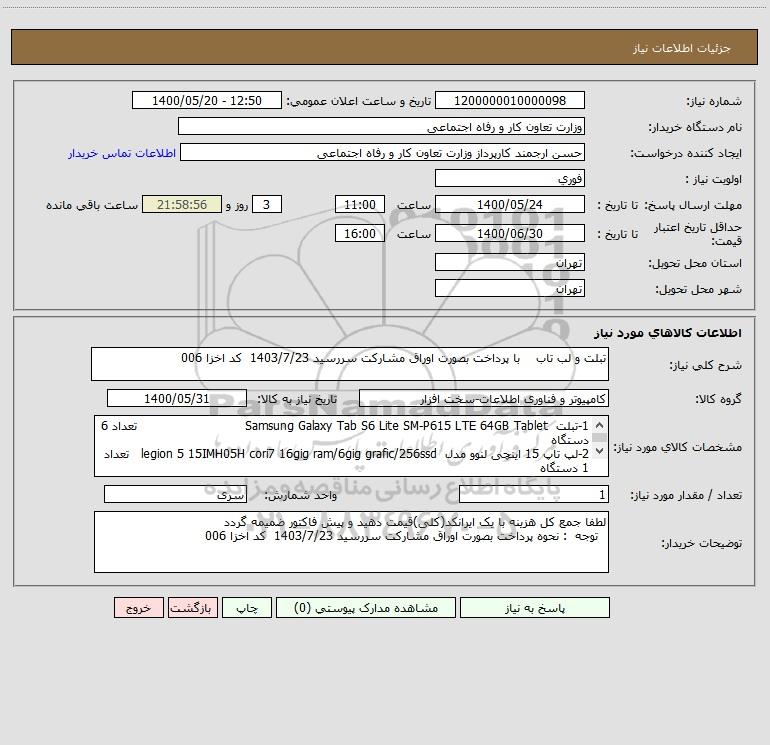This screenshot has height=745, width=770.
Task: Open اطلاعات تماس خریدار link
Action: click(x=122, y=153)
